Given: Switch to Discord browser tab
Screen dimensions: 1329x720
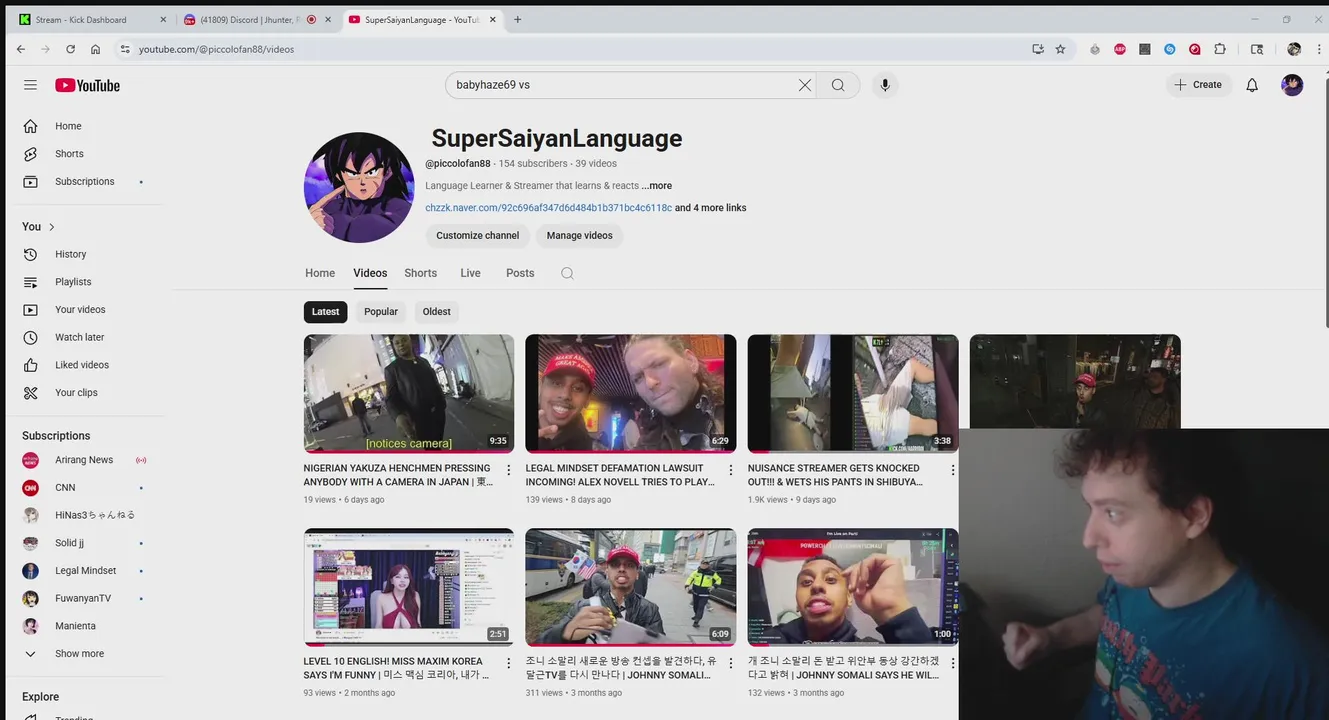Looking at the screenshot, I should [258, 19].
